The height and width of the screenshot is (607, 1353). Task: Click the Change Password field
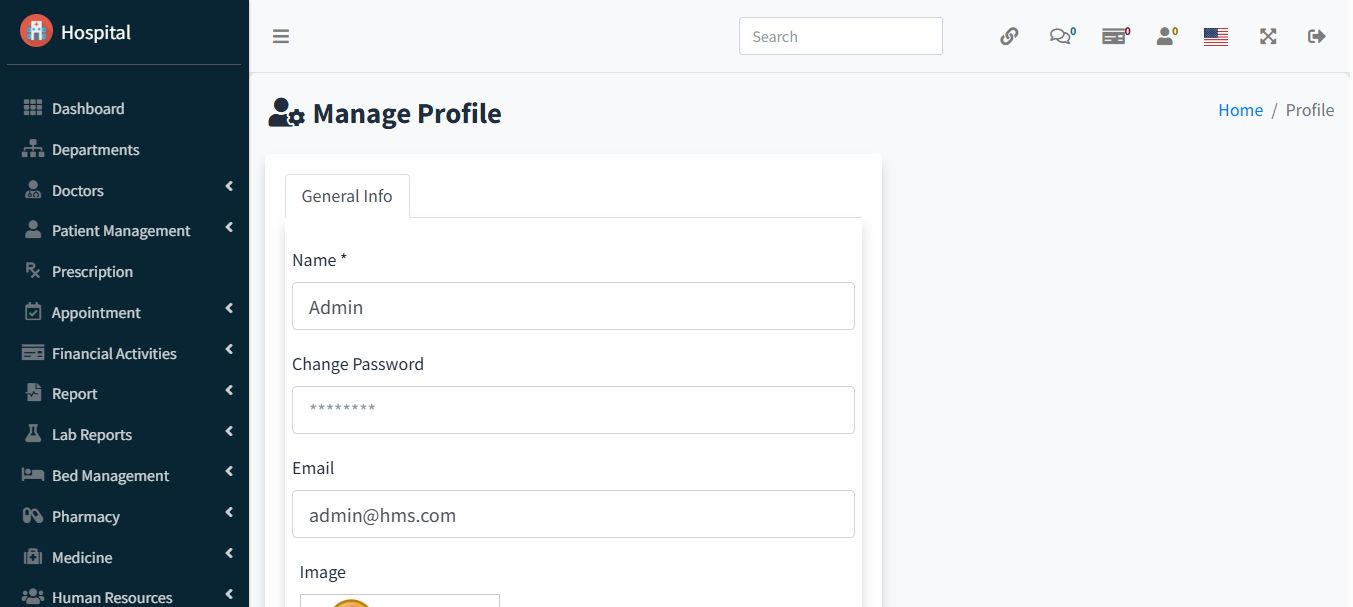[573, 410]
